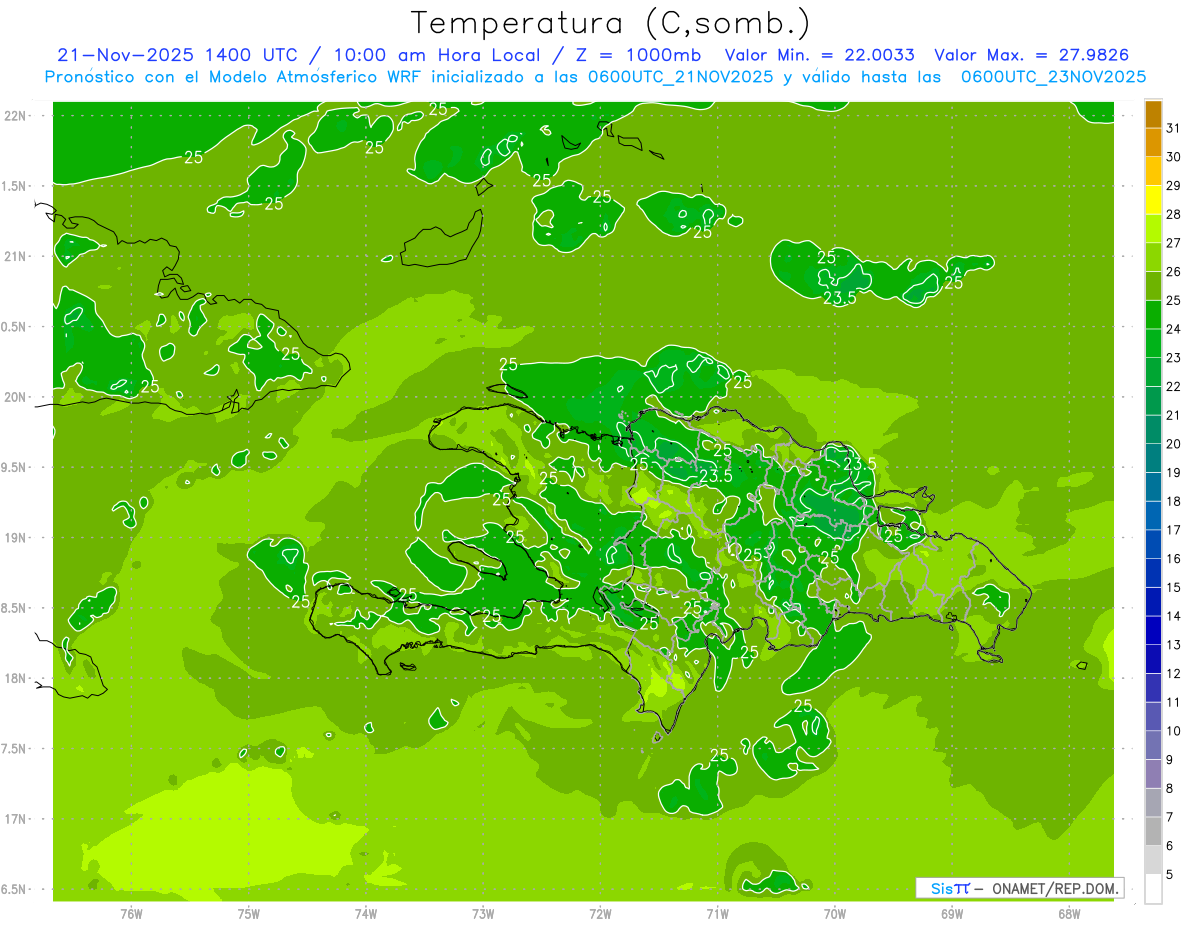This screenshot has height=927, width=1200.
Task: Select 'Valor Min. = 22.0033' text
Action: point(820,55)
